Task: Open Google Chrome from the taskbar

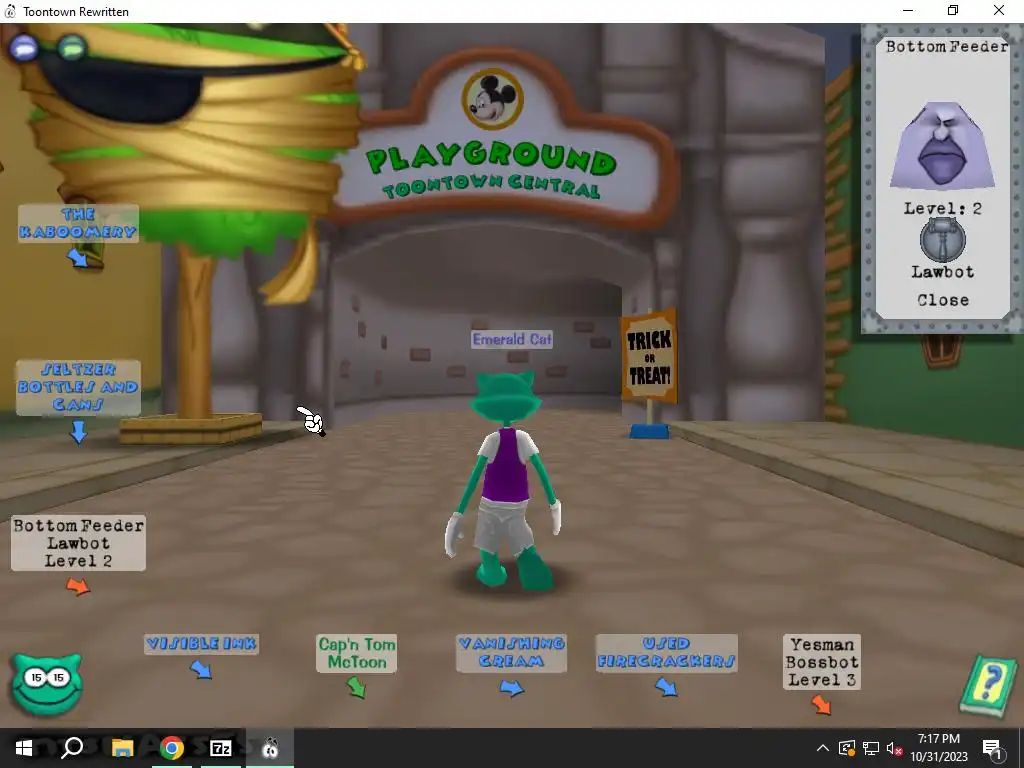Action: point(172,748)
